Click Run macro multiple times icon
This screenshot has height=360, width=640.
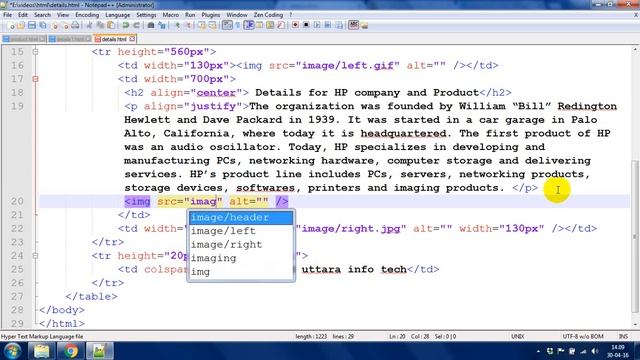point(328,25)
